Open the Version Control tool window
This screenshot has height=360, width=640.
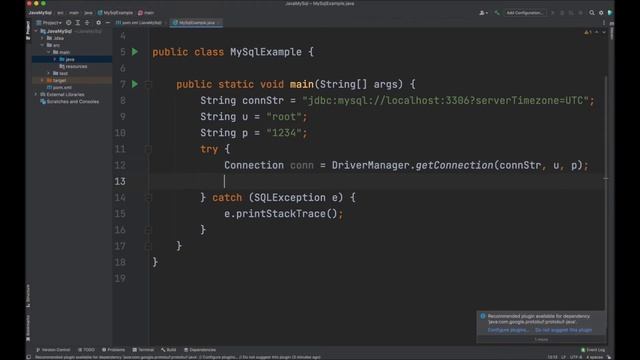click(x=53, y=350)
